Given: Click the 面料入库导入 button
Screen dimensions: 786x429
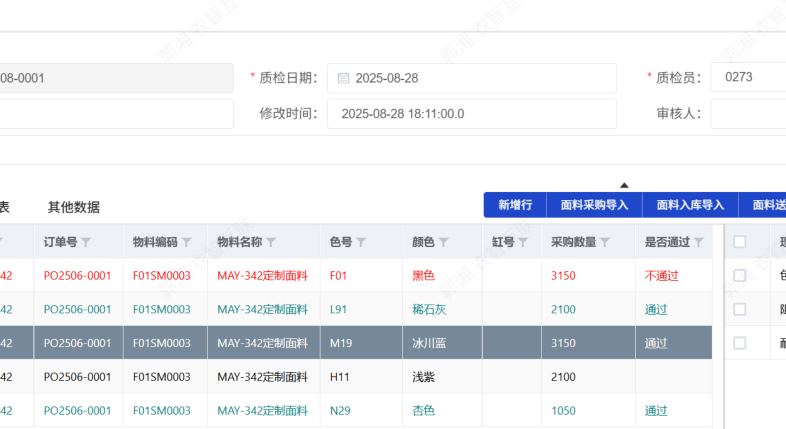Looking at the screenshot, I should [x=690, y=205].
